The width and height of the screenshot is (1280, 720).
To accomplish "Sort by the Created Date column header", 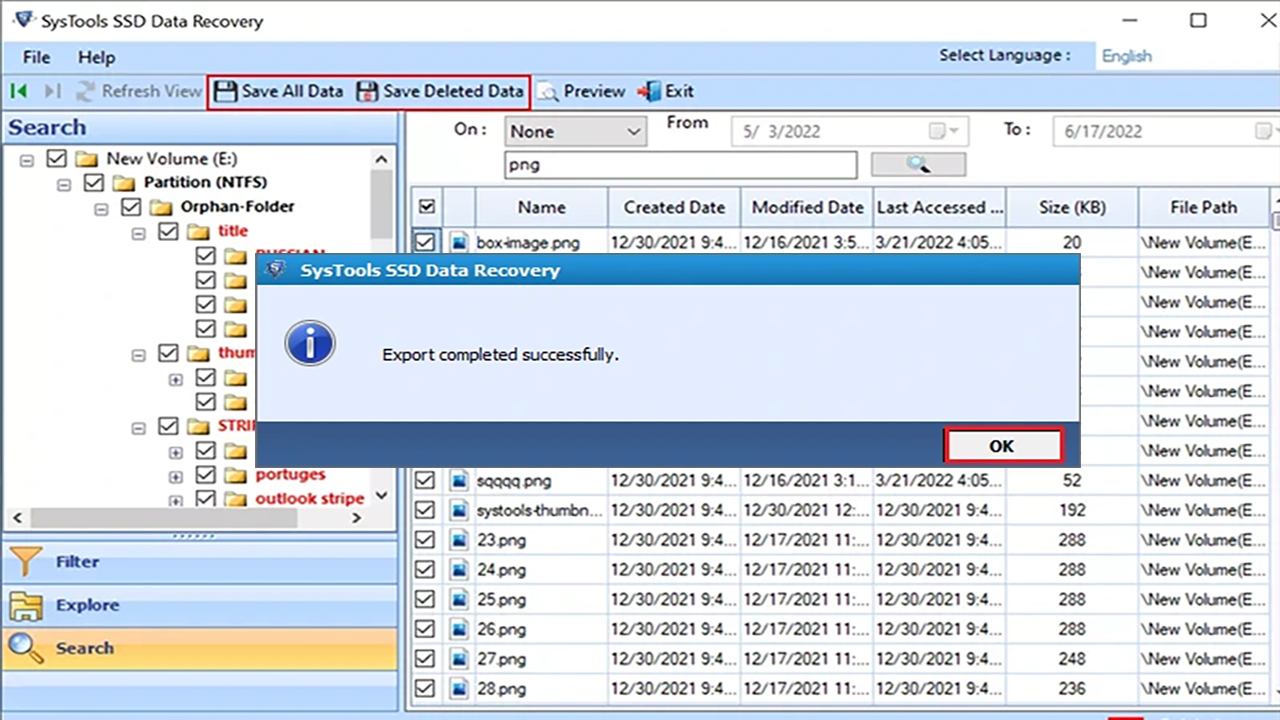I will [x=674, y=207].
